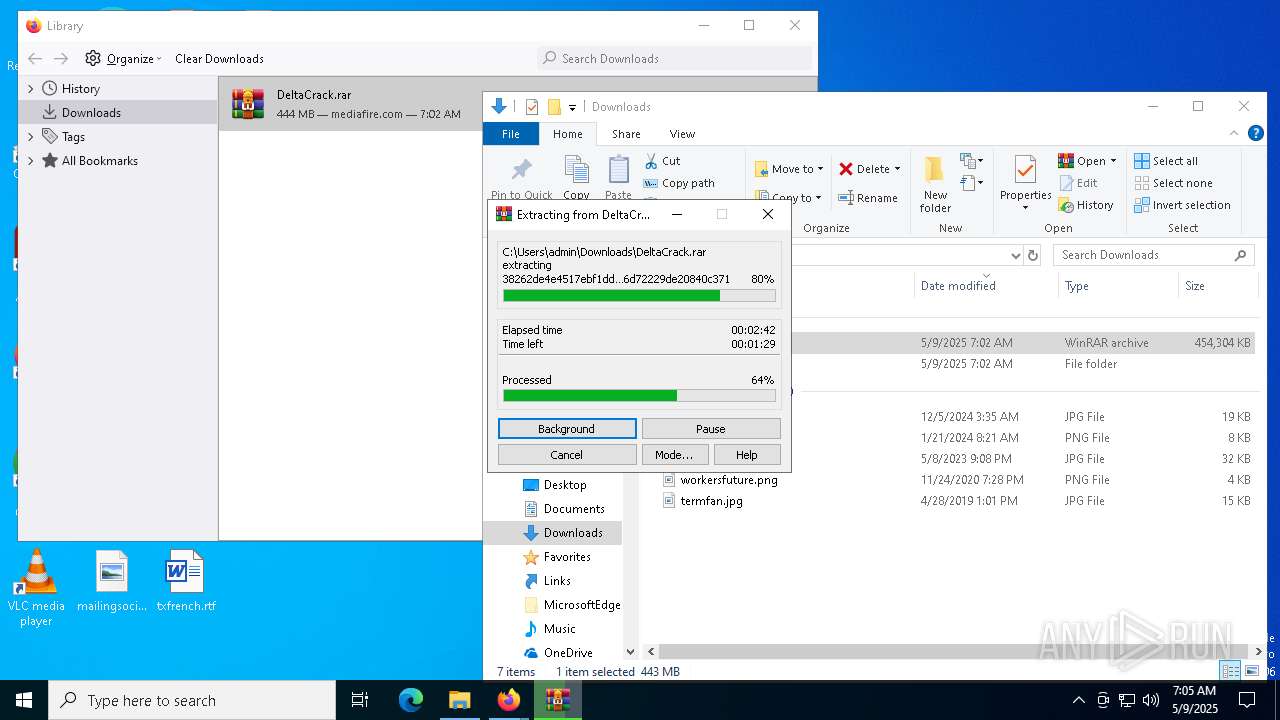Screen dimensions: 1280x720
Task: Open txfrench.rtf desktop file
Action: click(x=186, y=582)
